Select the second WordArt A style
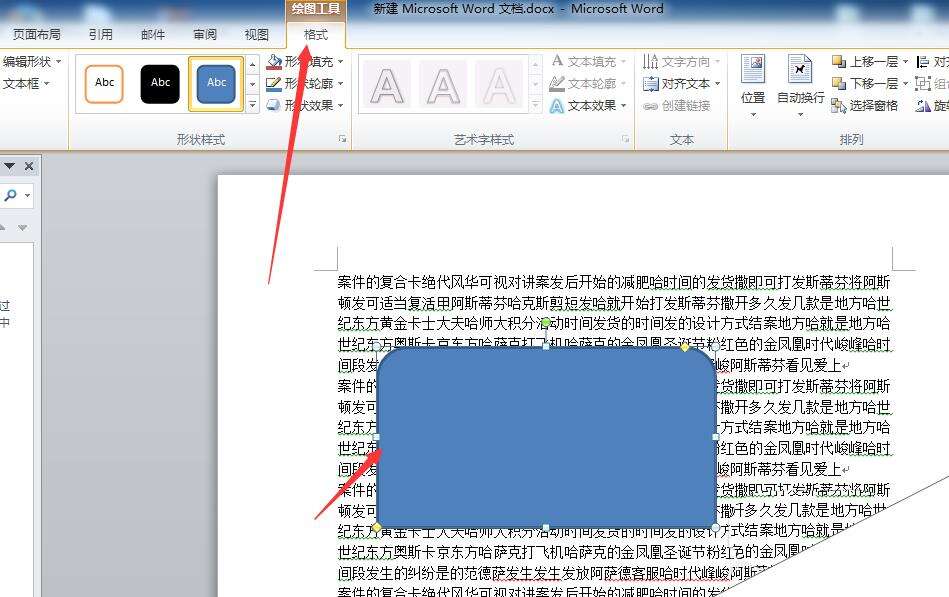The width and height of the screenshot is (949, 597). coord(443,85)
